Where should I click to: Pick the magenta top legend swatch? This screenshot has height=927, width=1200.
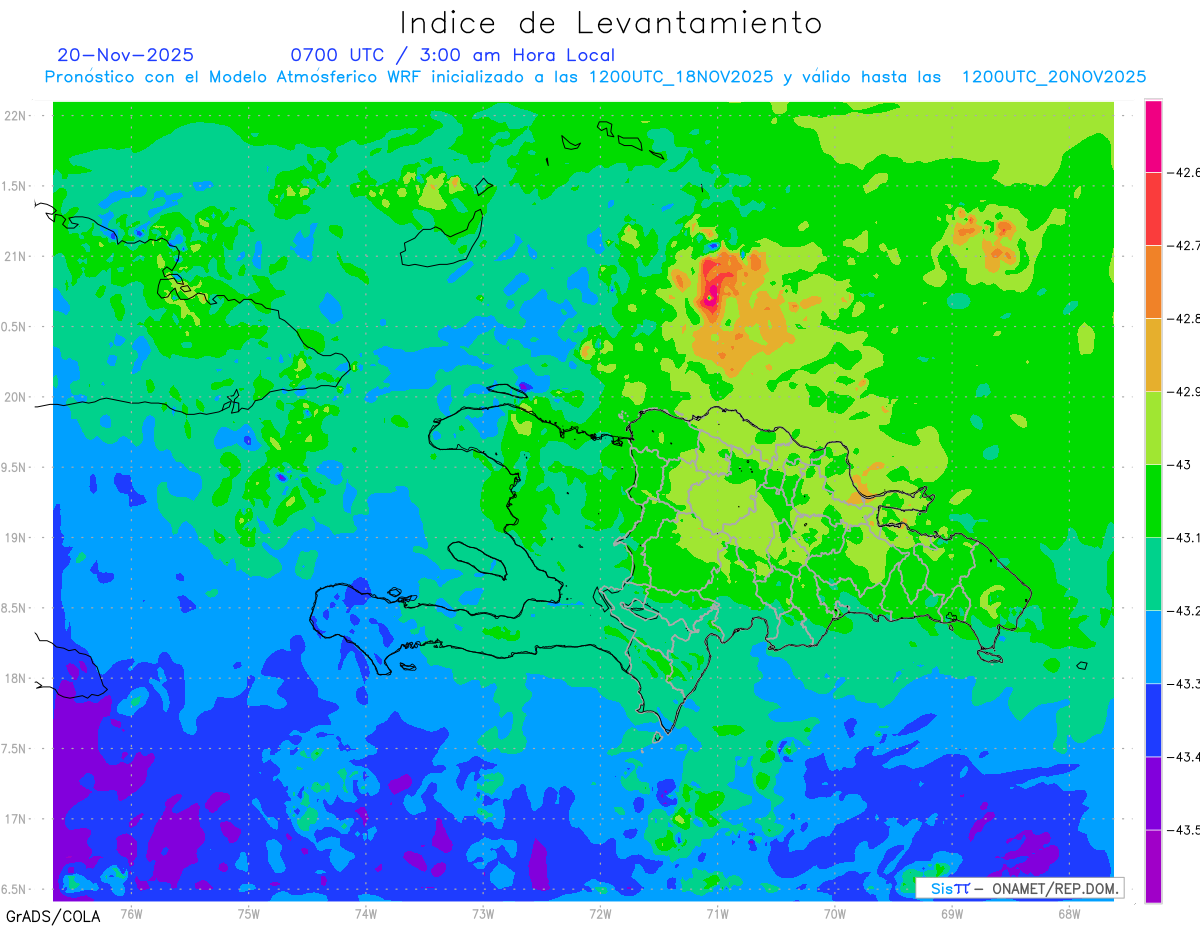coord(1153,136)
